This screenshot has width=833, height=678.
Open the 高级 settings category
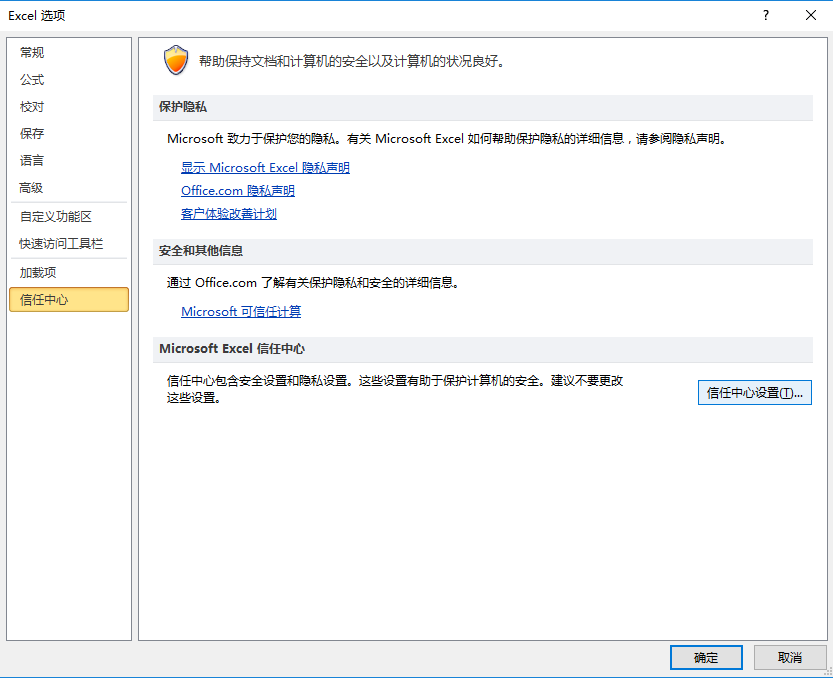click(33, 188)
